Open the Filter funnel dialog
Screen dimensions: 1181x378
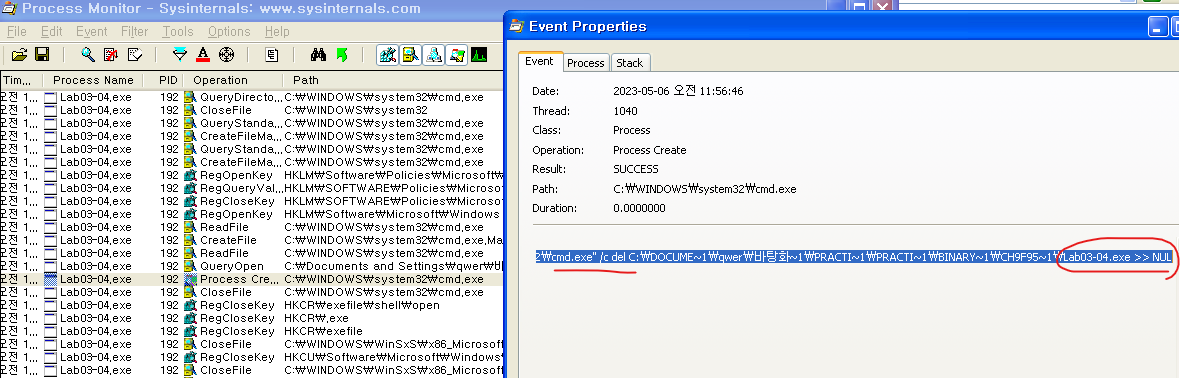[x=179, y=54]
